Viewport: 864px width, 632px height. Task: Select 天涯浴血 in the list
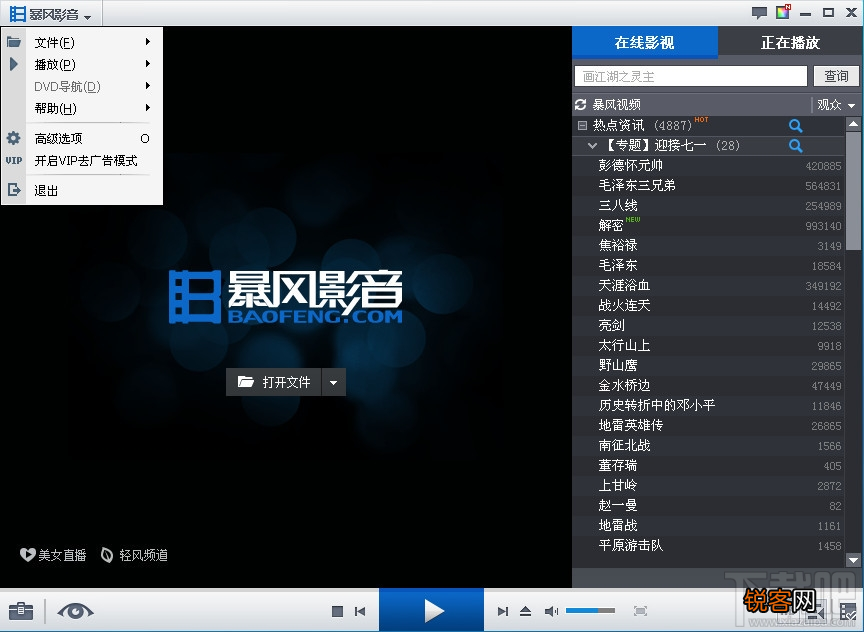pos(709,285)
